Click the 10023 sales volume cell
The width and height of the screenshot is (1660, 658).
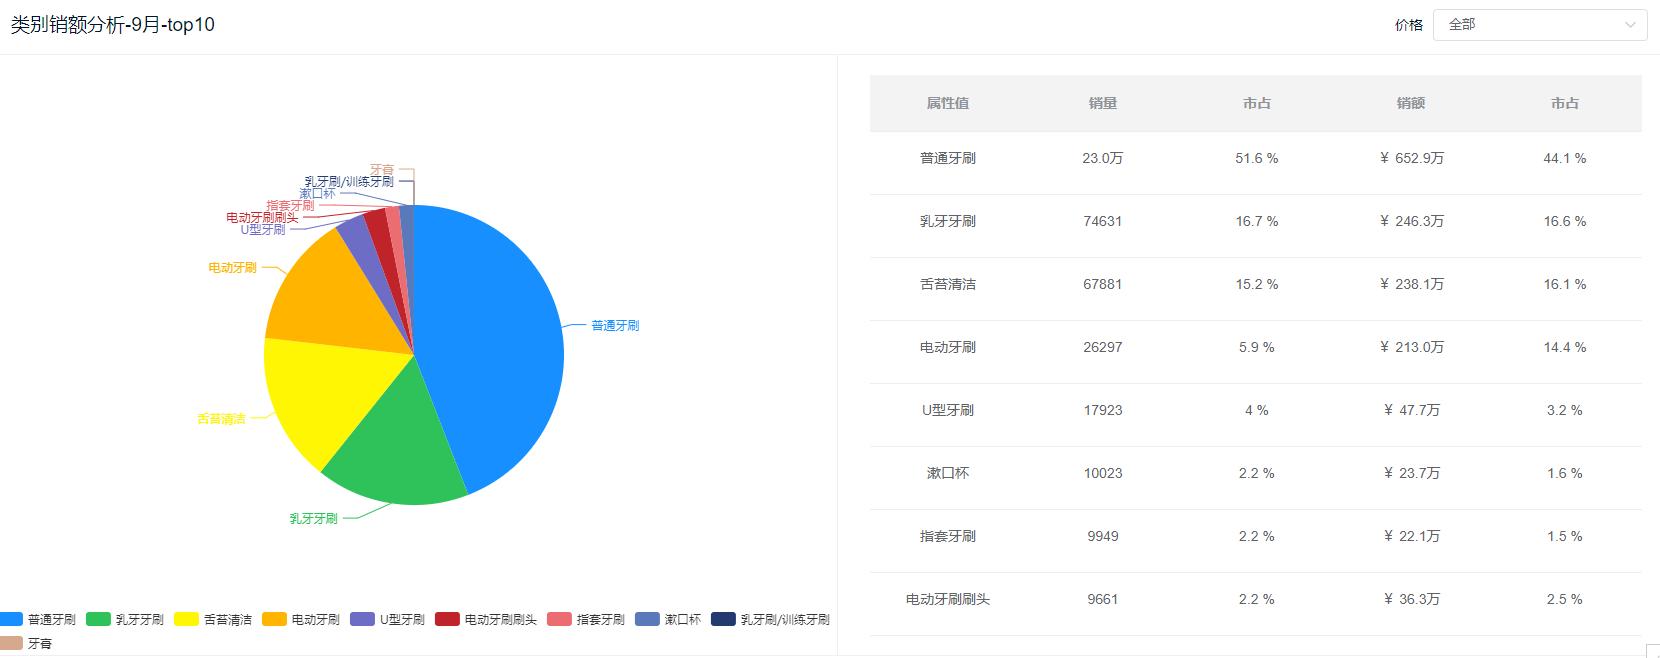point(1103,473)
